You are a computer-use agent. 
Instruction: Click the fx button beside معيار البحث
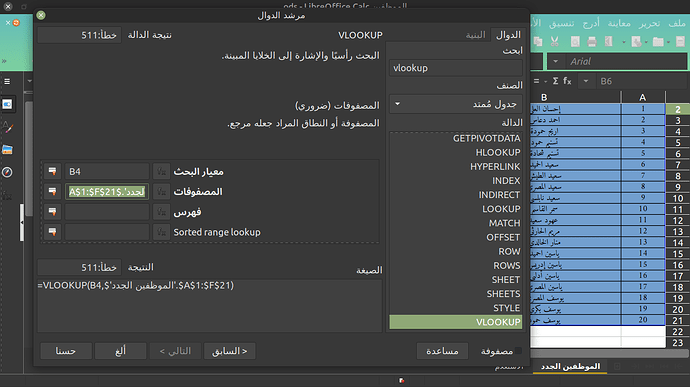161,171
